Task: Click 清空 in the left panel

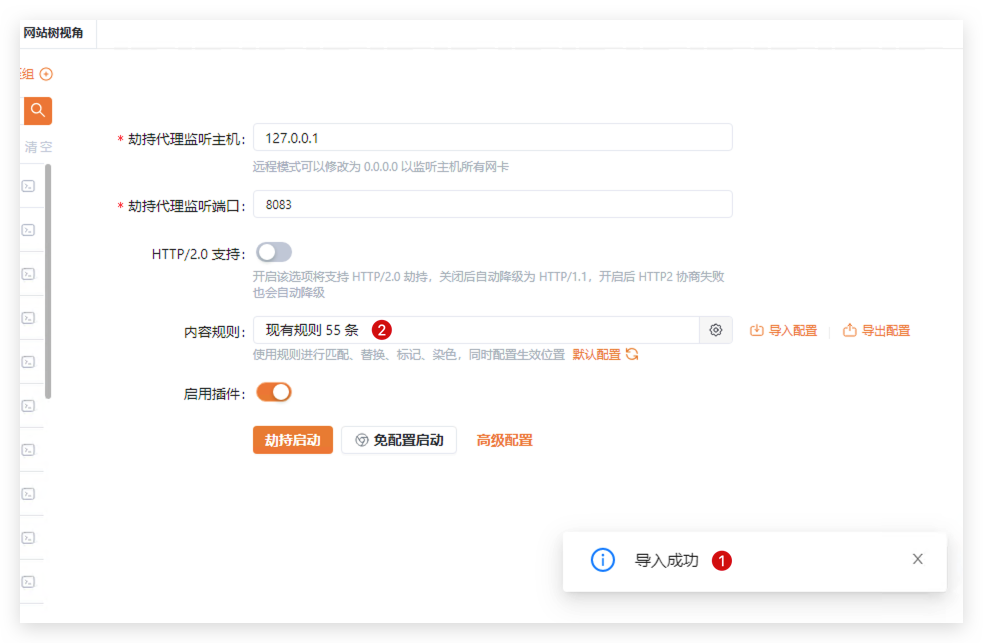Action: pos(38,147)
